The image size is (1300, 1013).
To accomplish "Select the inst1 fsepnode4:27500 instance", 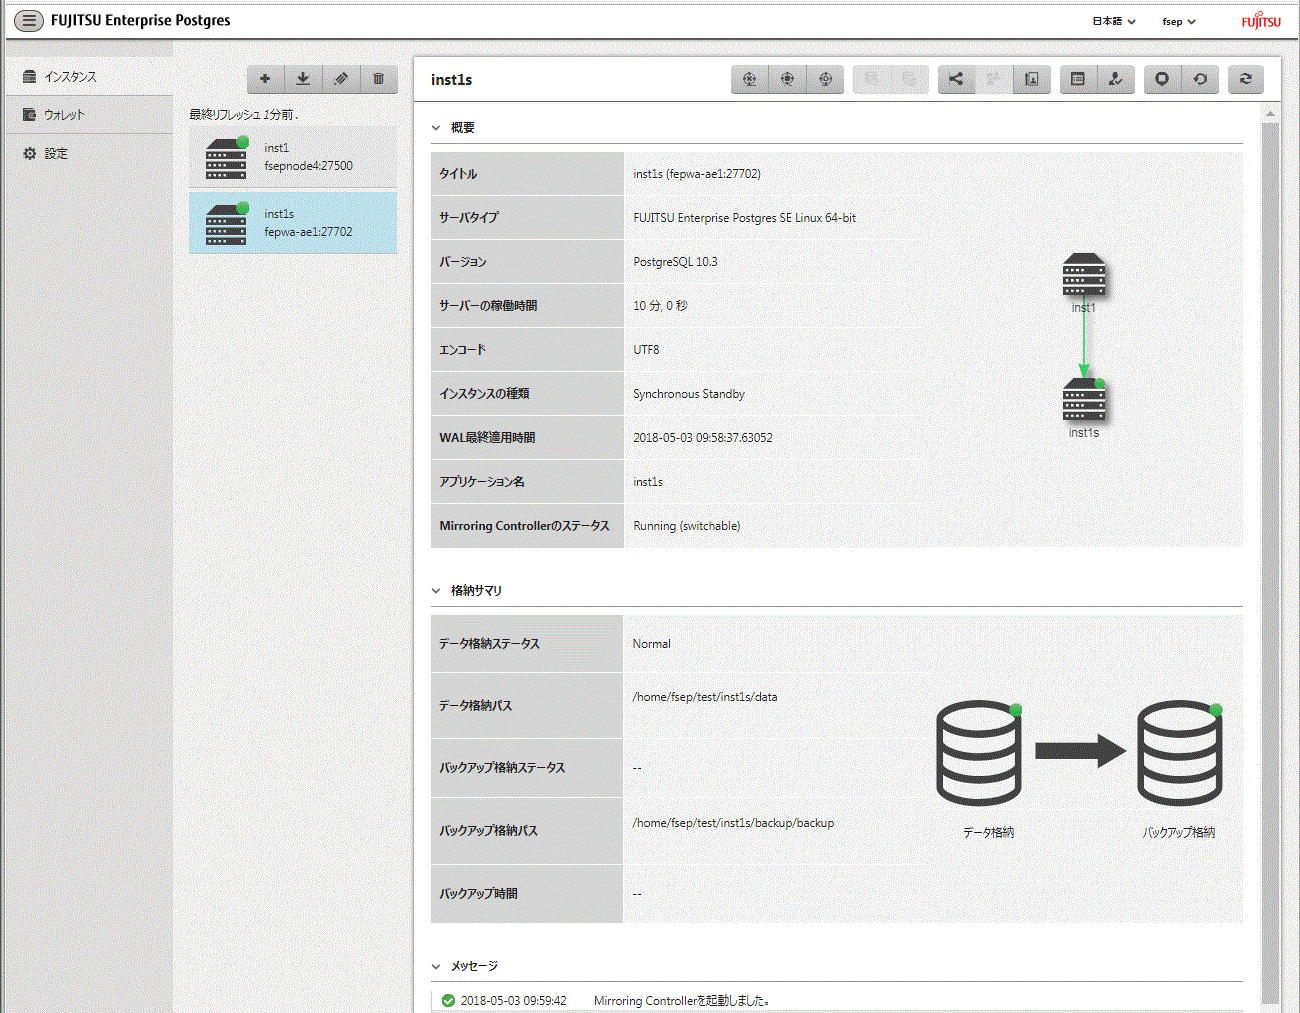I will pos(293,157).
